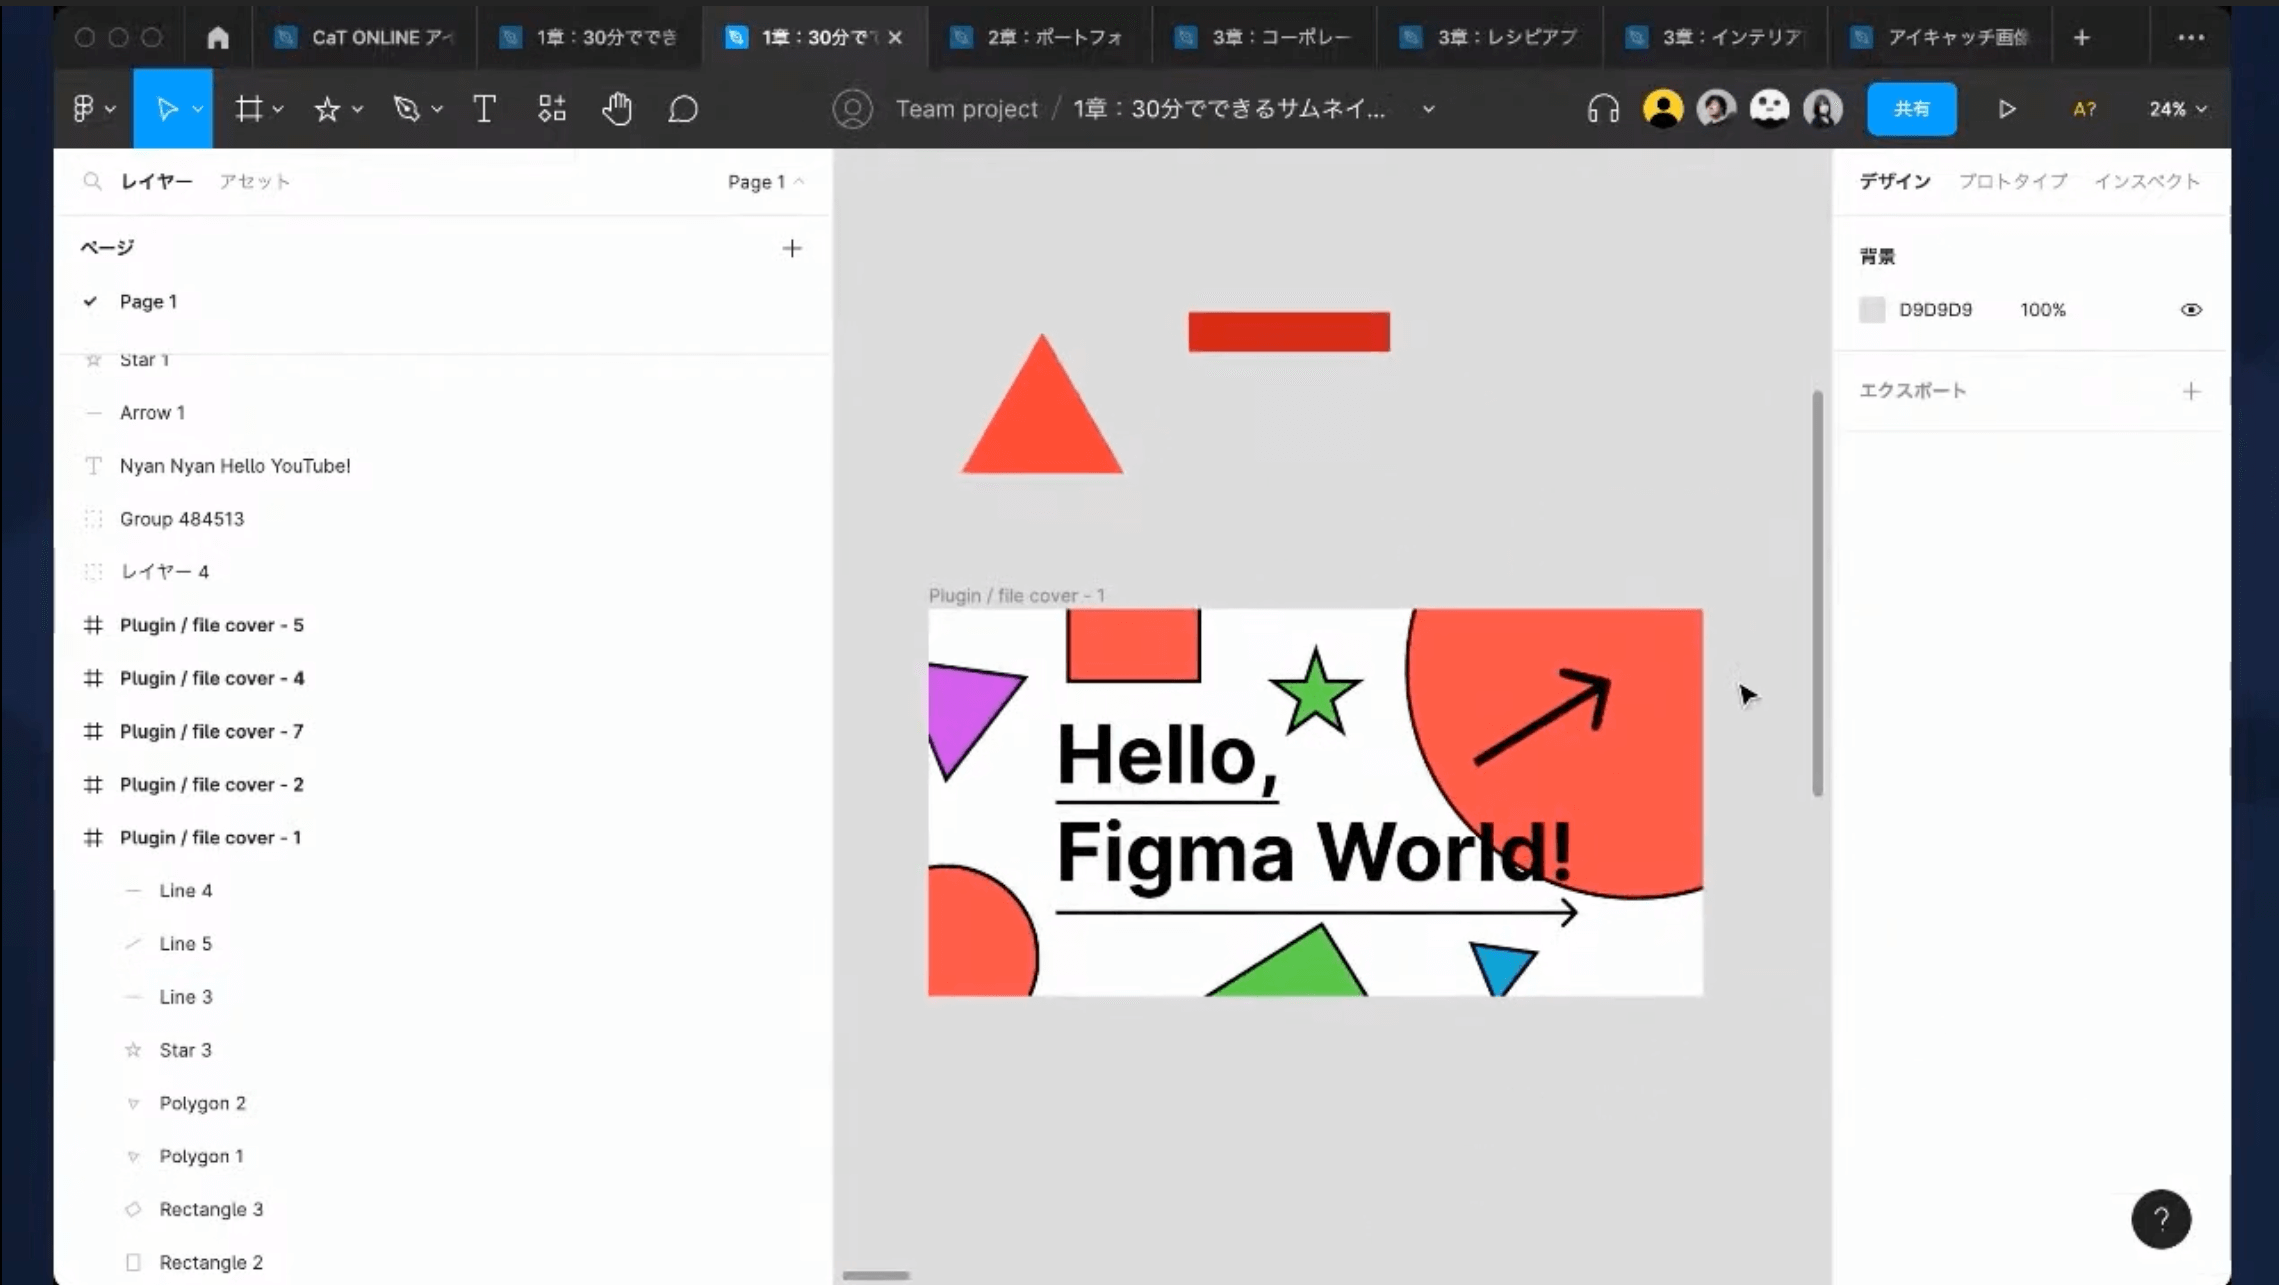2279x1285 pixels.
Task: Open the missing fonts A? indicator
Action: coord(2084,108)
